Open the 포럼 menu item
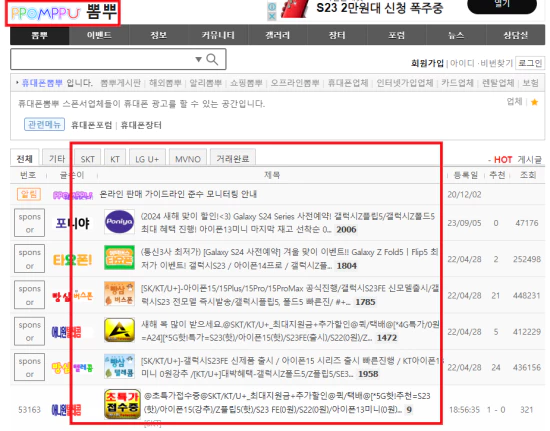 tap(397, 35)
